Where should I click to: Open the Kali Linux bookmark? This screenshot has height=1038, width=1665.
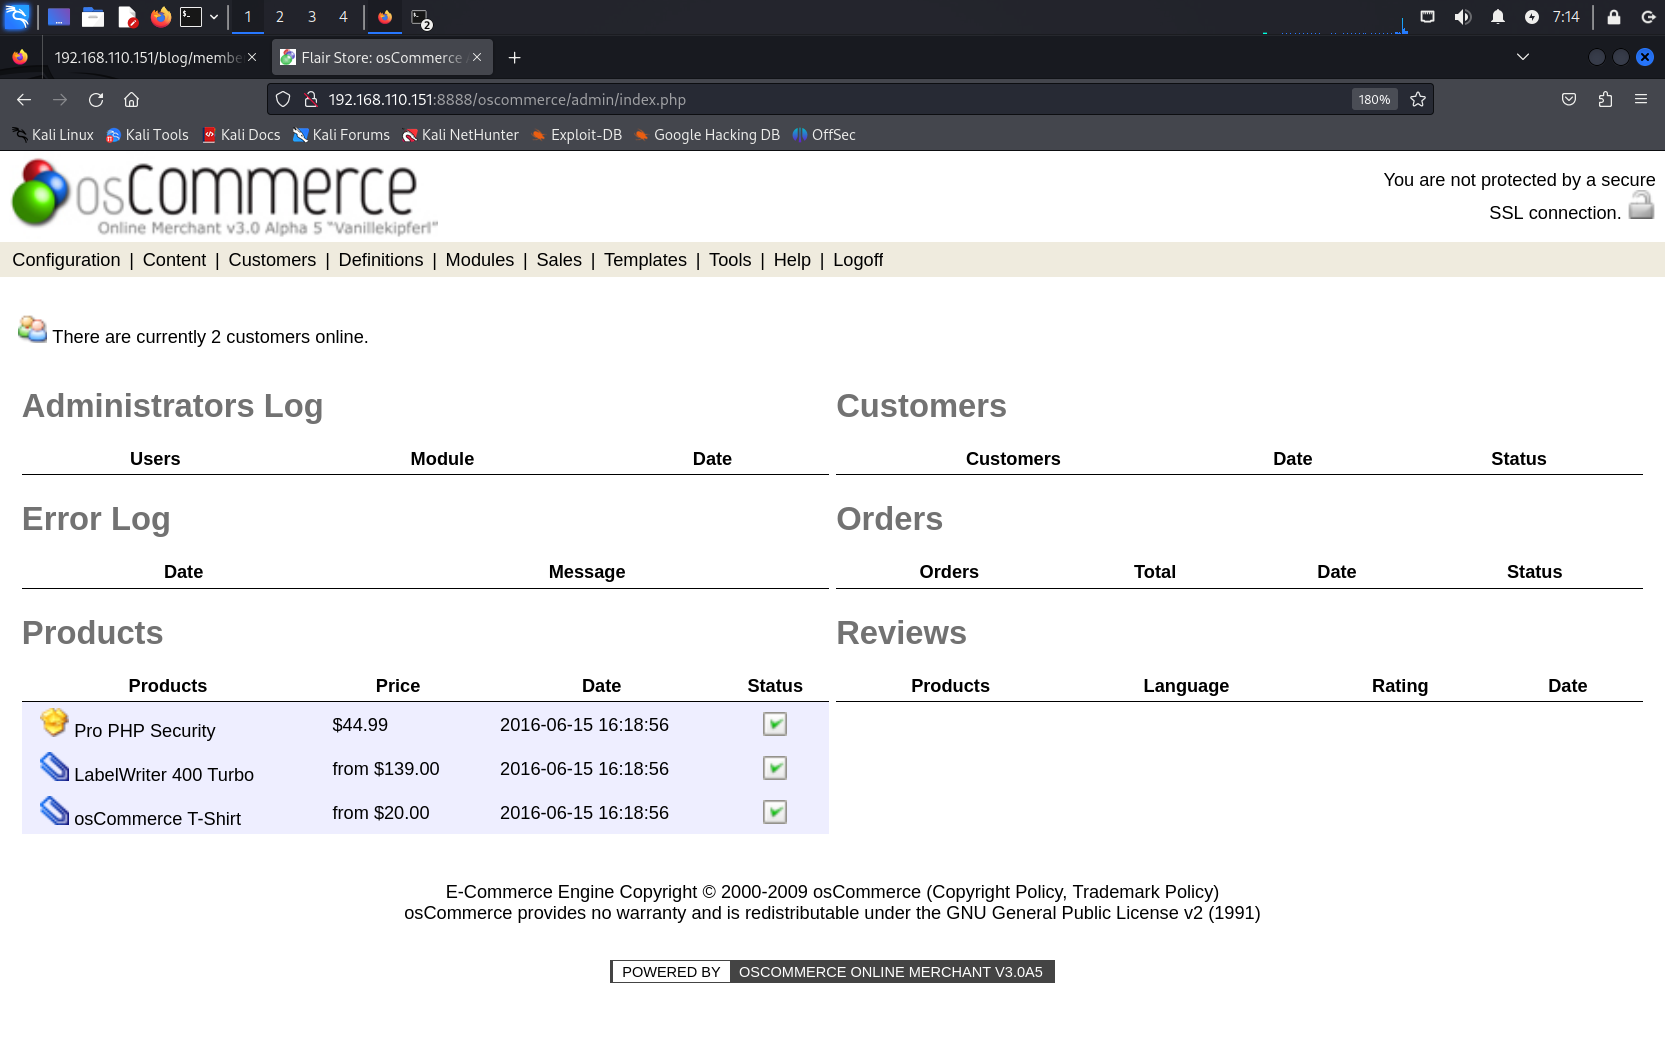(x=52, y=135)
